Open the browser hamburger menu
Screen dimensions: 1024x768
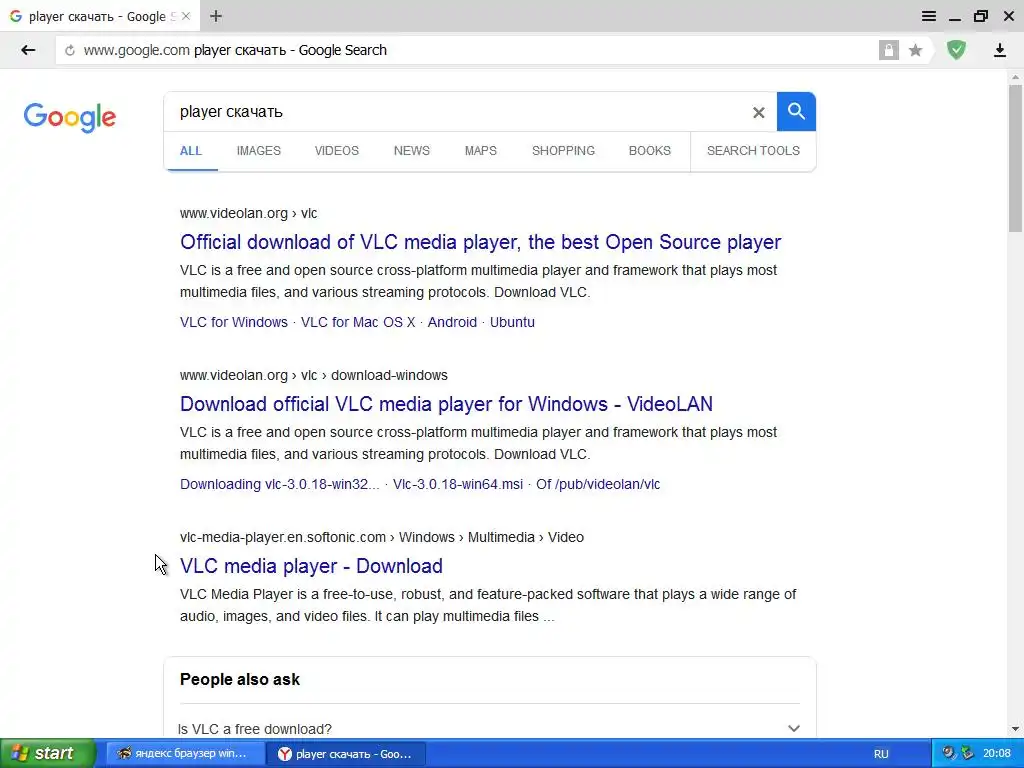(x=929, y=16)
